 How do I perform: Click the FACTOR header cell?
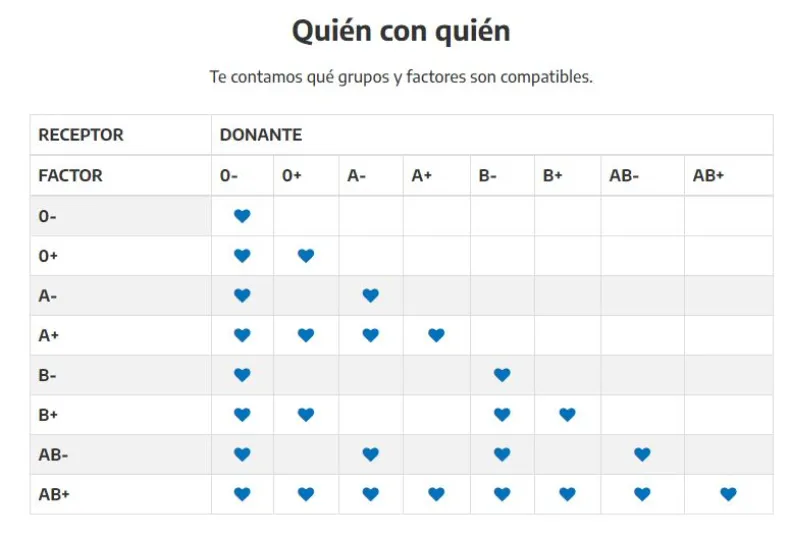click(70, 175)
